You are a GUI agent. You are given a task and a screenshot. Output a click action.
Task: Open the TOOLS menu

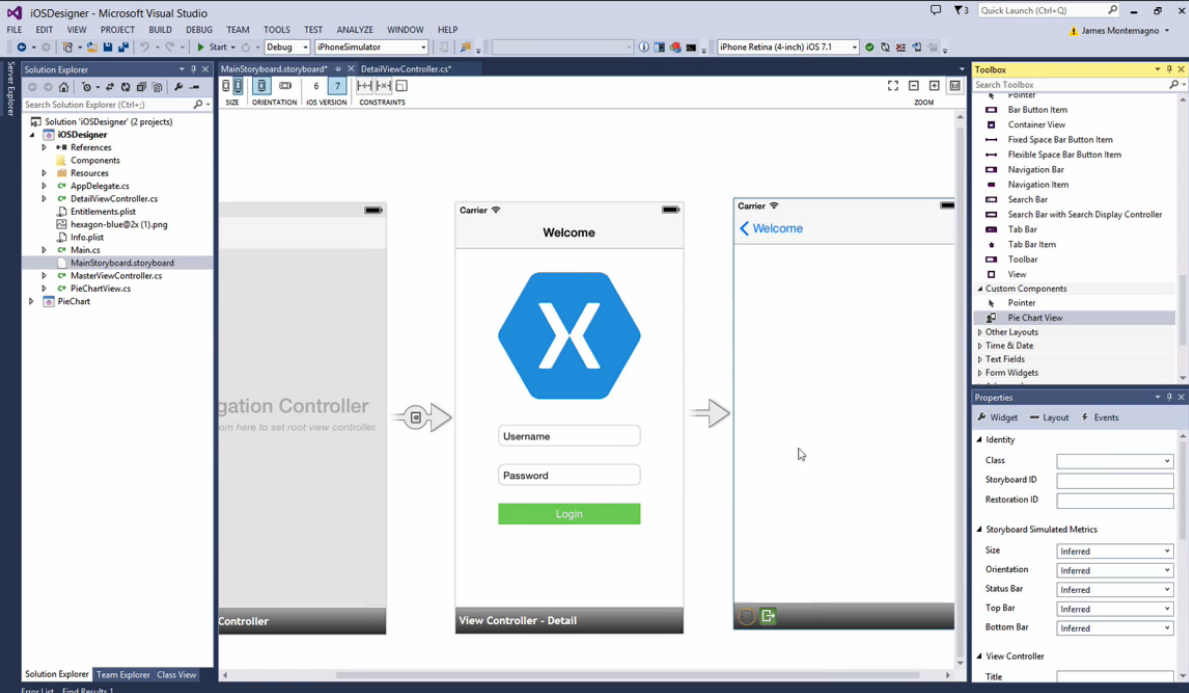coord(277,30)
